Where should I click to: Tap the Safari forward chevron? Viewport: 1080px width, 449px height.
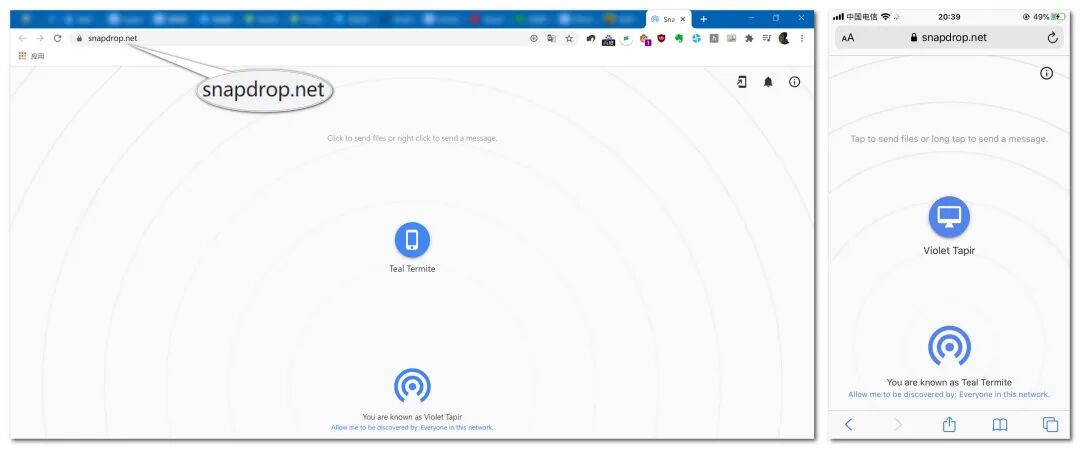tap(898, 425)
